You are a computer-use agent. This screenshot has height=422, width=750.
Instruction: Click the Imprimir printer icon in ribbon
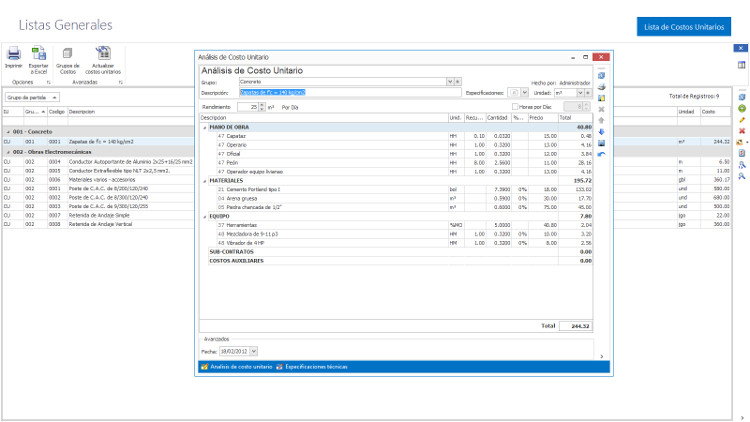pyautogui.click(x=14, y=54)
